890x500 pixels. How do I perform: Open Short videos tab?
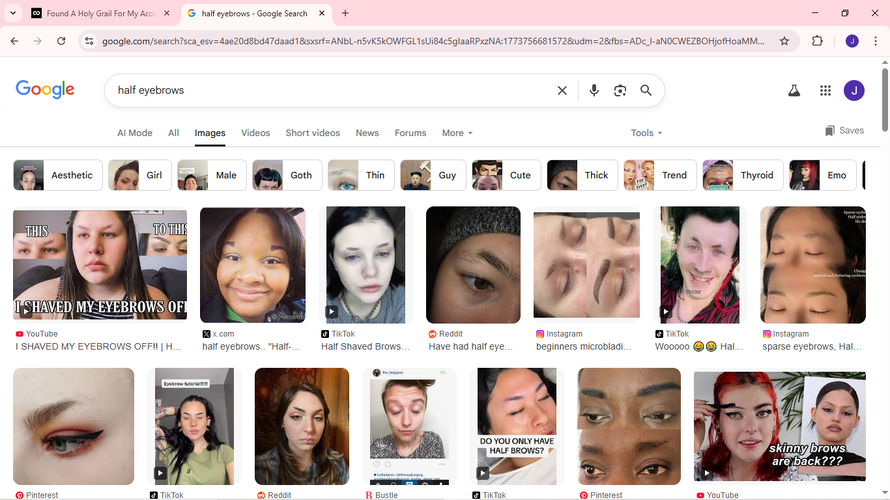point(313,133)
